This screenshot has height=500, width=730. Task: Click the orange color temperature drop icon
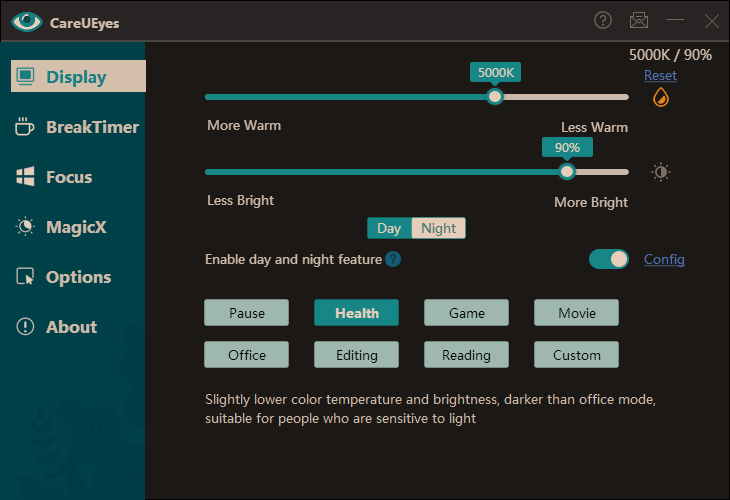pyautogui.click(x=661, y=97)
